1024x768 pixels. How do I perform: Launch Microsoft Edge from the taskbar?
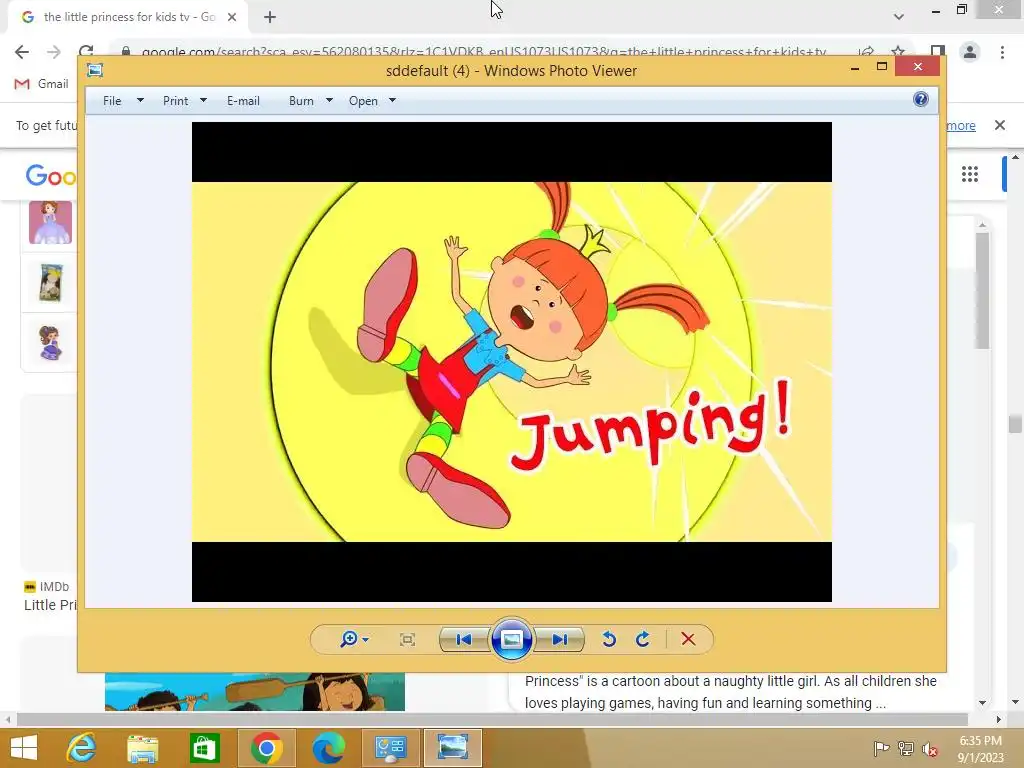pos(328,748)
